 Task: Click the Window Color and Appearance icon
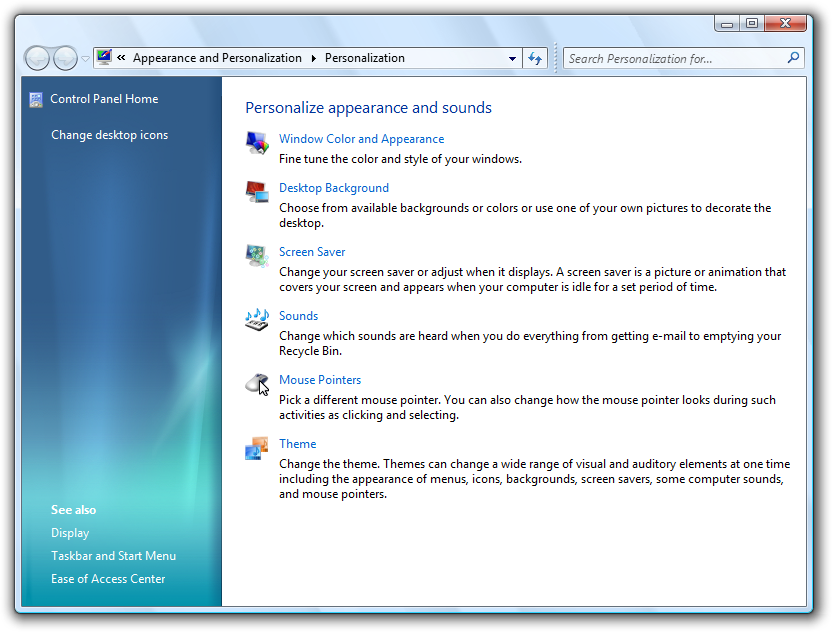(257, 144)
